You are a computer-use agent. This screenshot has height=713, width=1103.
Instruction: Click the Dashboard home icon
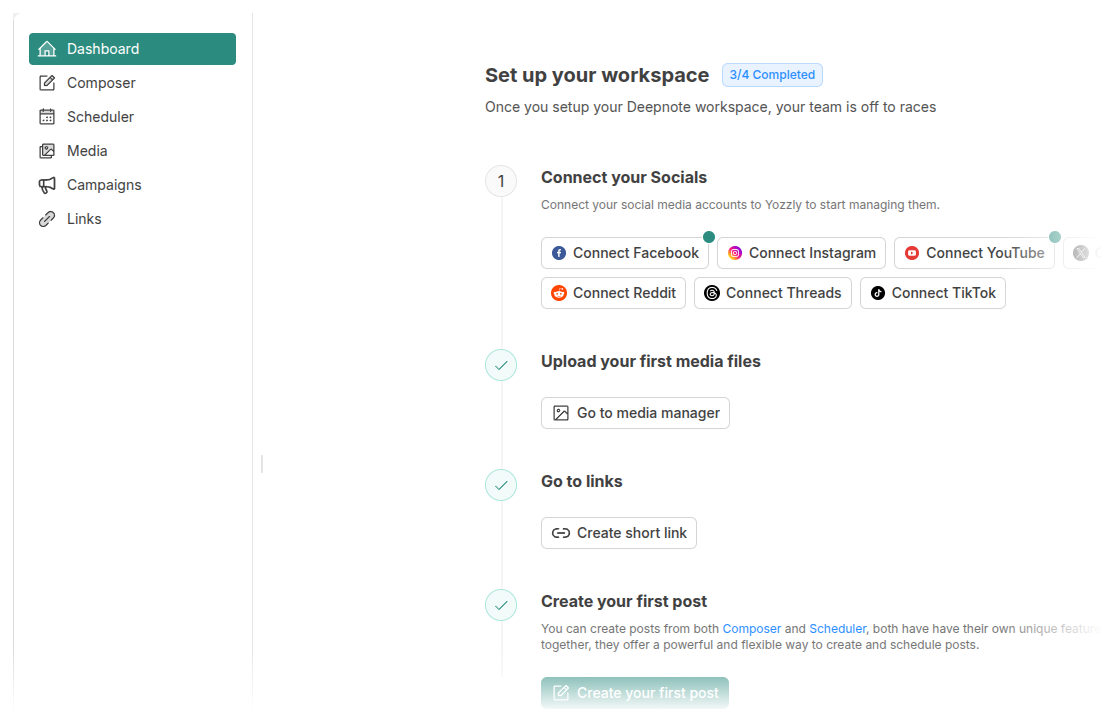47,49
